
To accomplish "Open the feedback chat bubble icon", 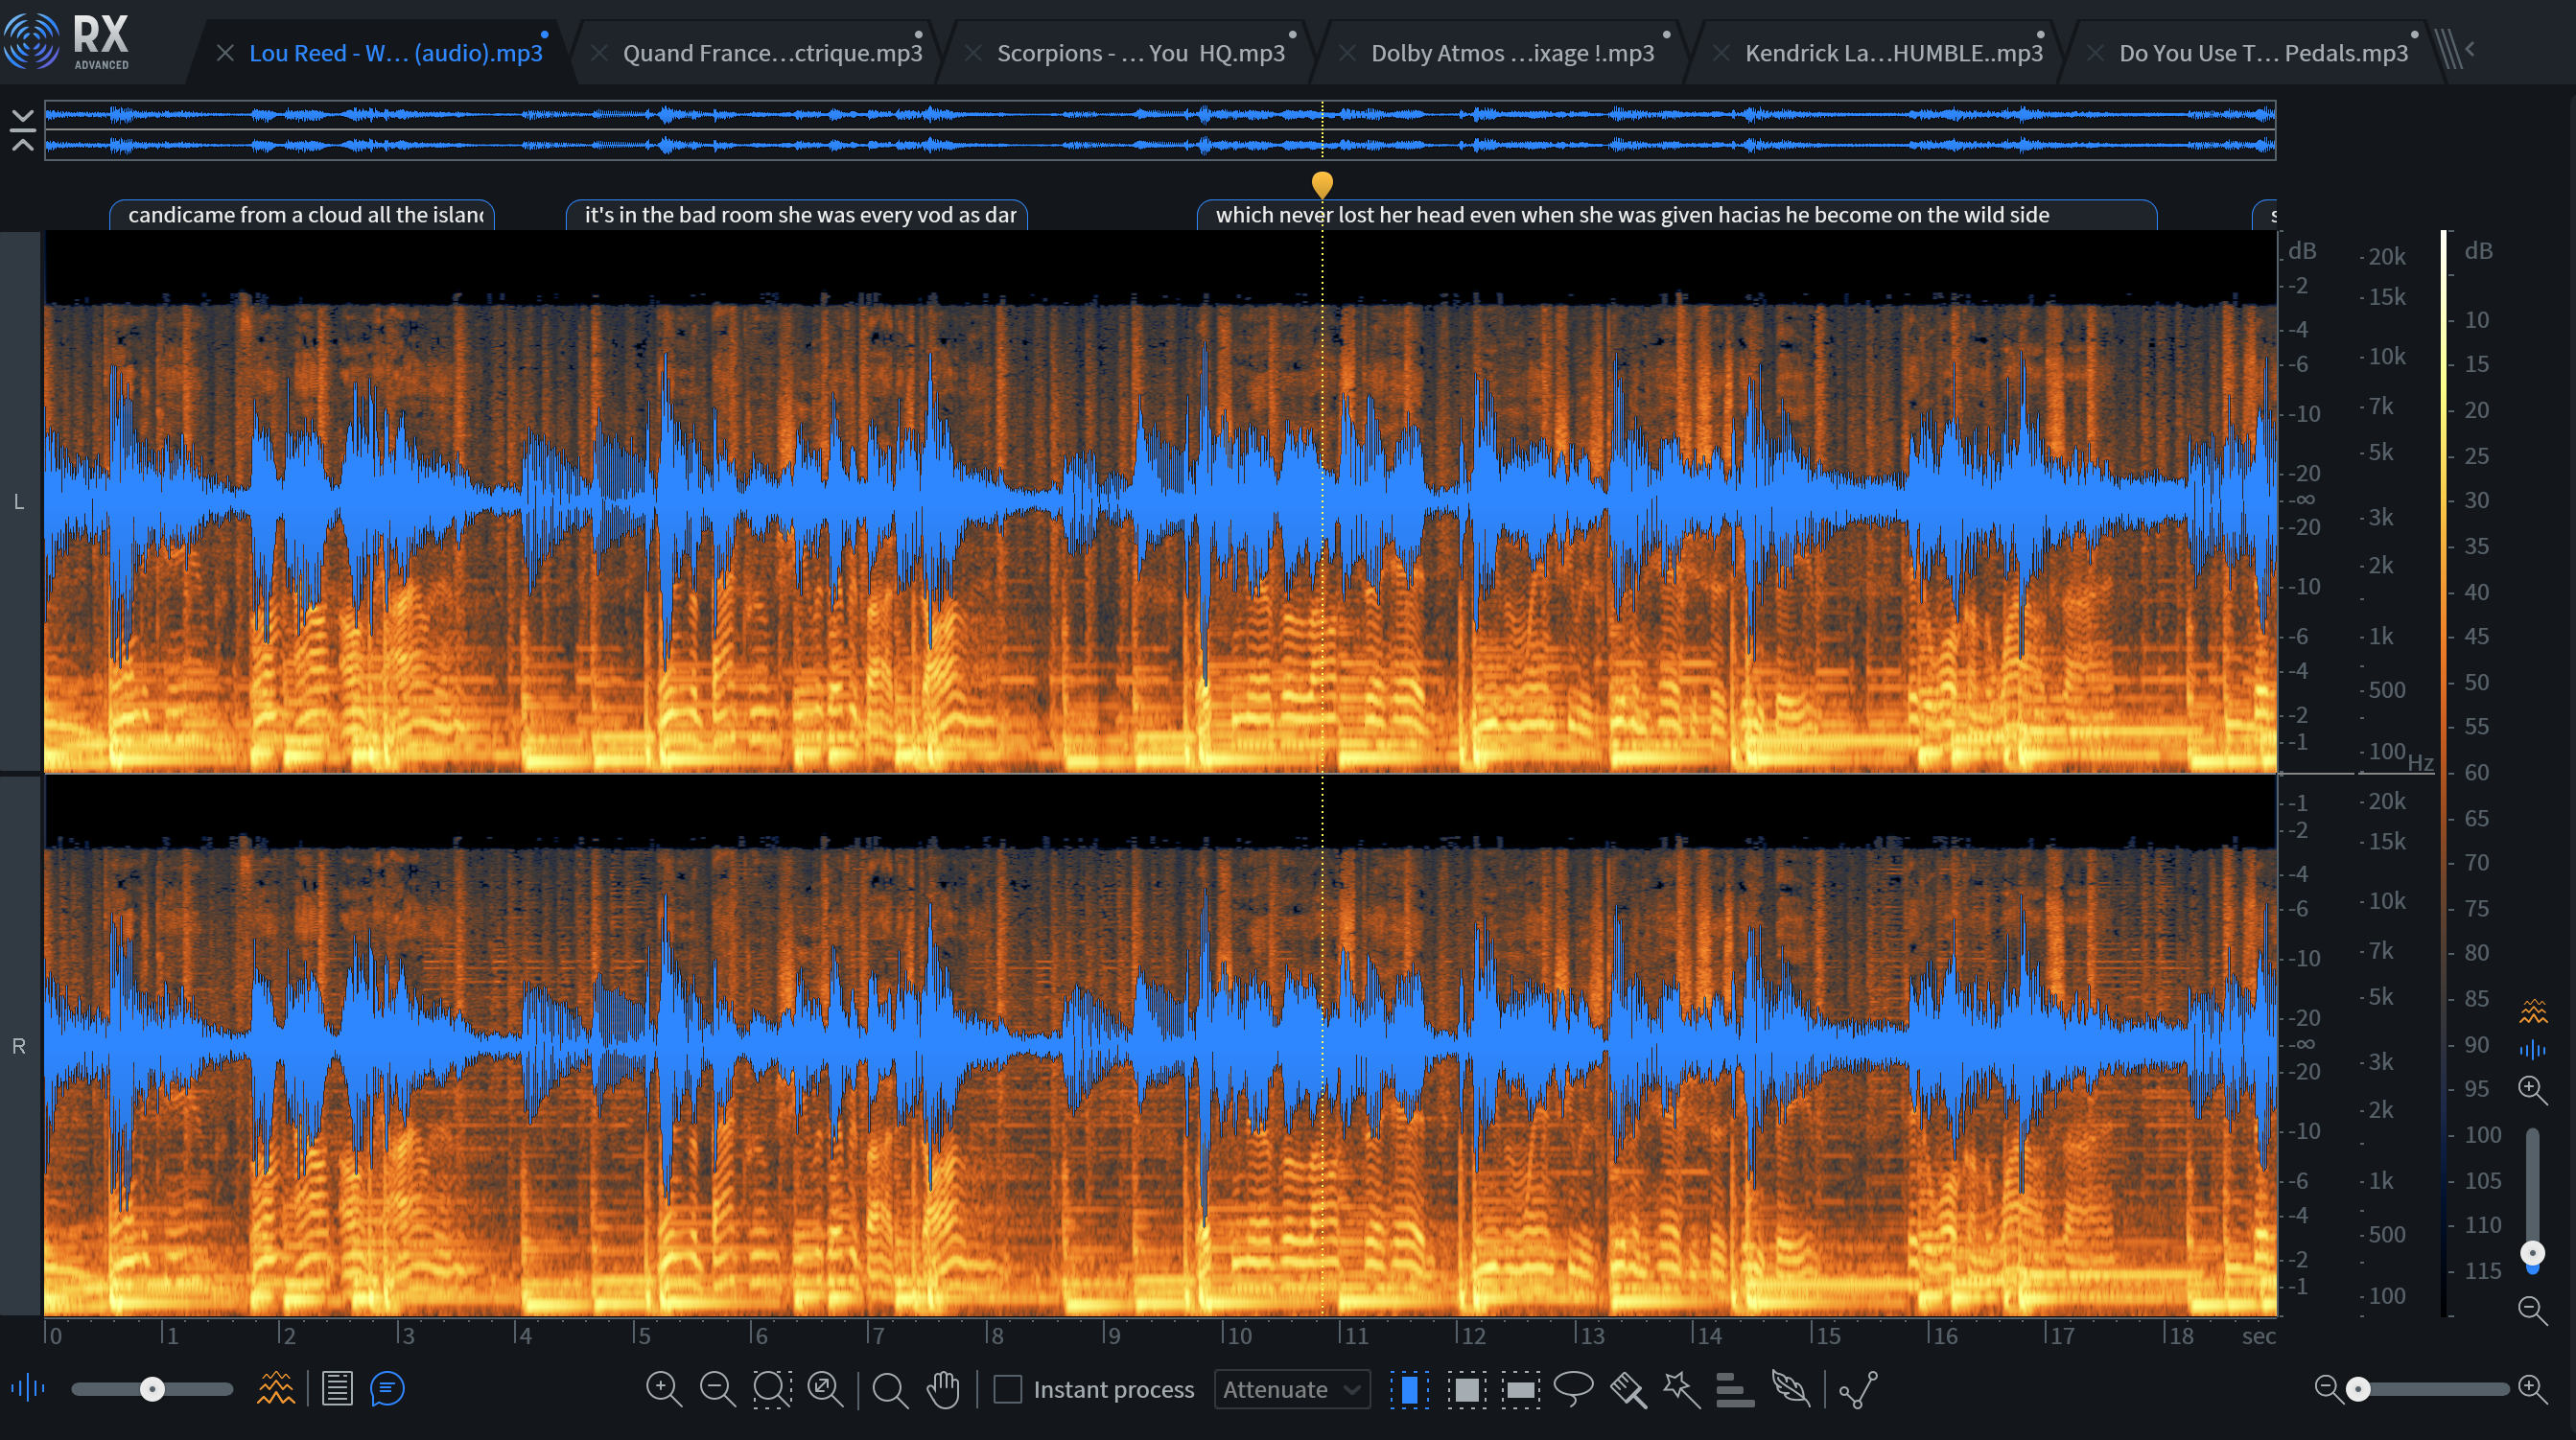I will pyautogui.click(x=387, y=1389).
